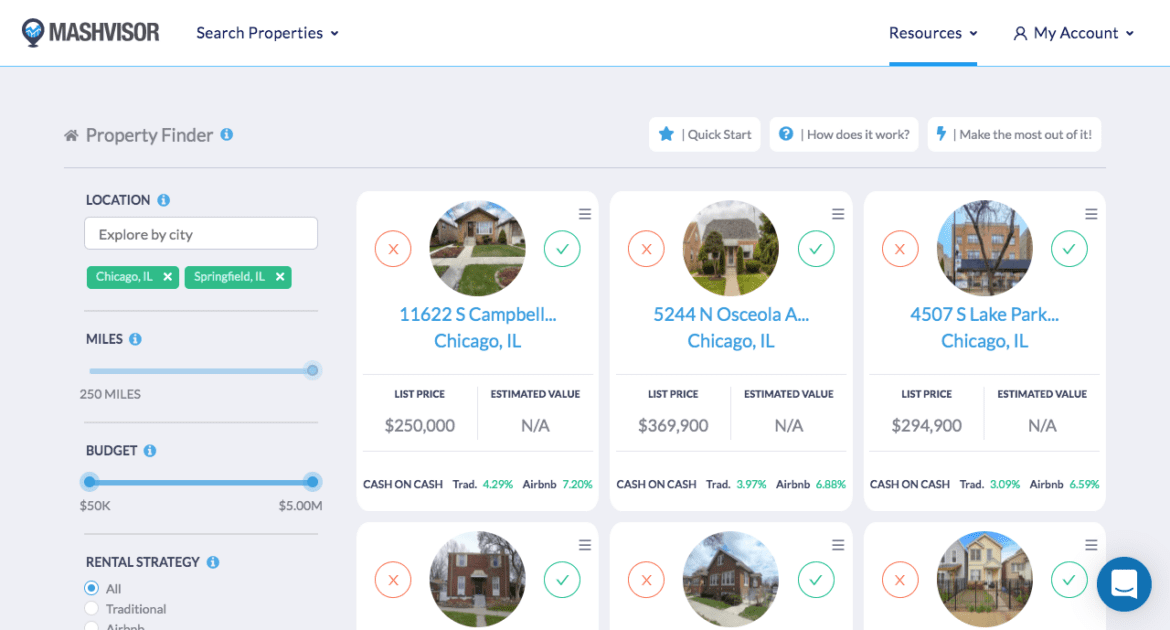Open the 11622 S Campbell property details link
1170x630 pixels.
pyautogui.click(x=477, y=314)
